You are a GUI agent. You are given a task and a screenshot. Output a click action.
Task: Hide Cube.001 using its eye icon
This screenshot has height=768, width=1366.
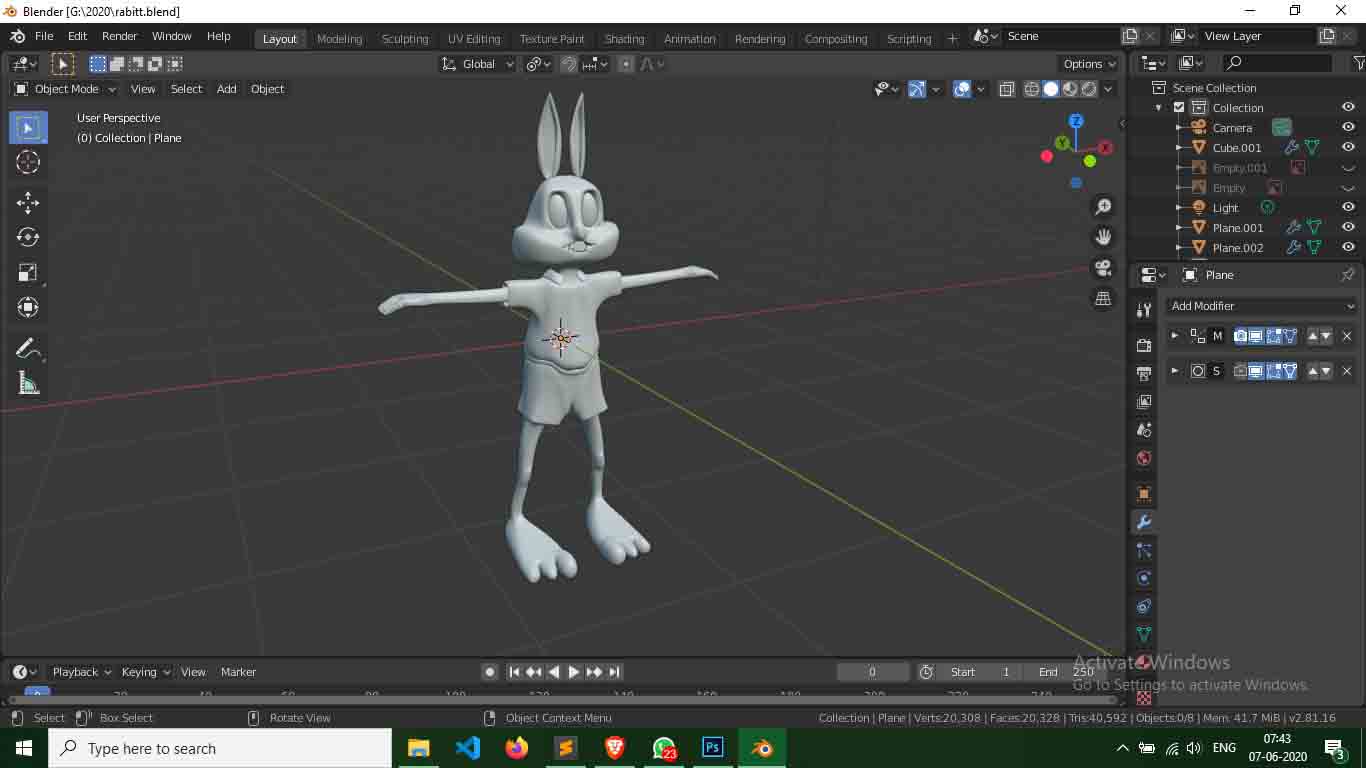(x=1348, y=147)
